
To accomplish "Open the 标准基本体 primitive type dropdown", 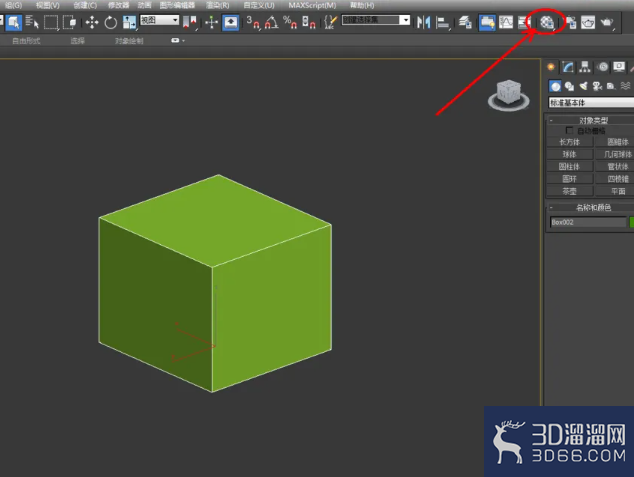I will click(591, 103).
